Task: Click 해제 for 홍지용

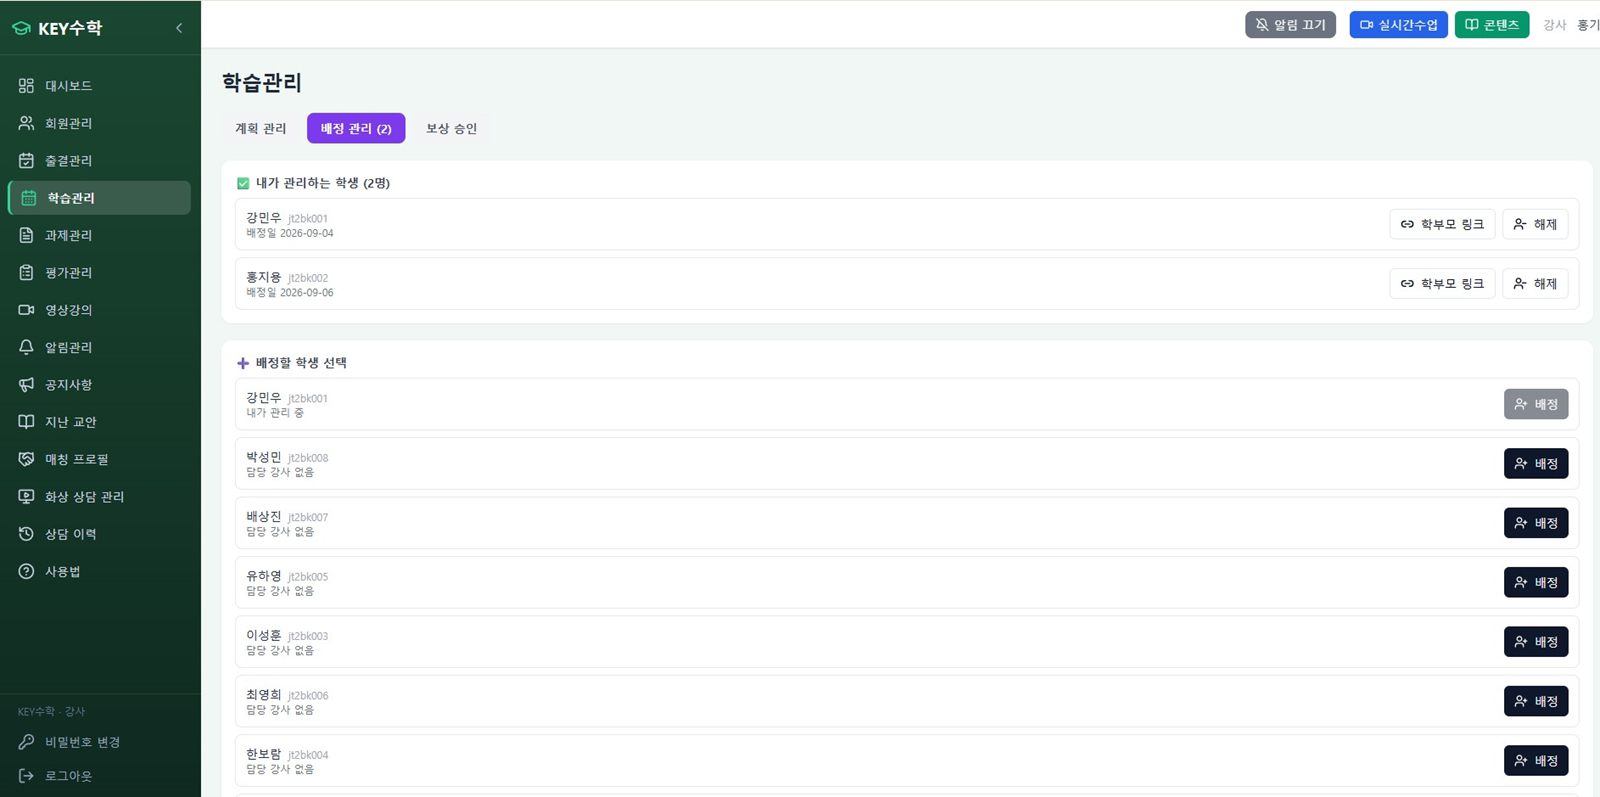Action: tap(1535, 284)
